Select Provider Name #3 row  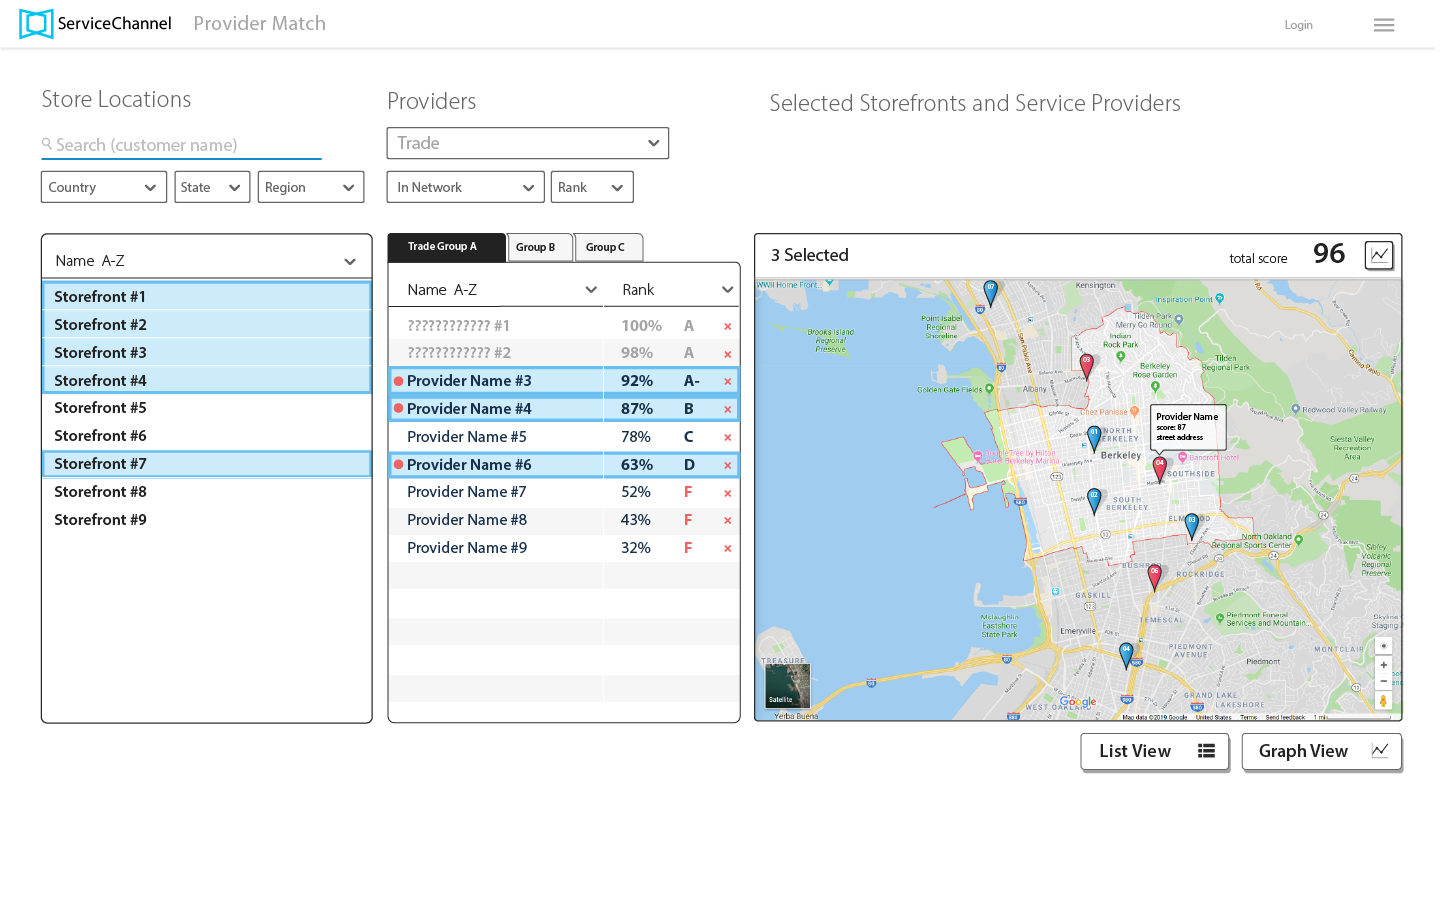click(x=564, y=381)
